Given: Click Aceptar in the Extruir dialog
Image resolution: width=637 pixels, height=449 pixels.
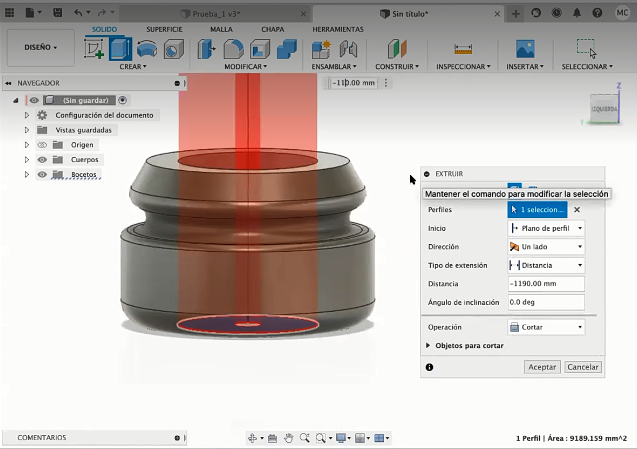Looking at the screenshot, I should (542, 367).
